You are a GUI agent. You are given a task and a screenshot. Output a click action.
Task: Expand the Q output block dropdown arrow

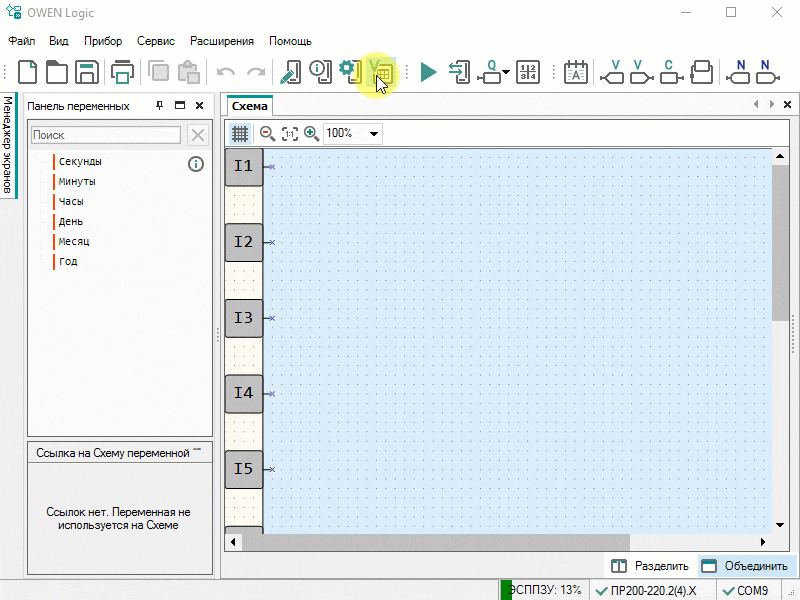point(506,73)
